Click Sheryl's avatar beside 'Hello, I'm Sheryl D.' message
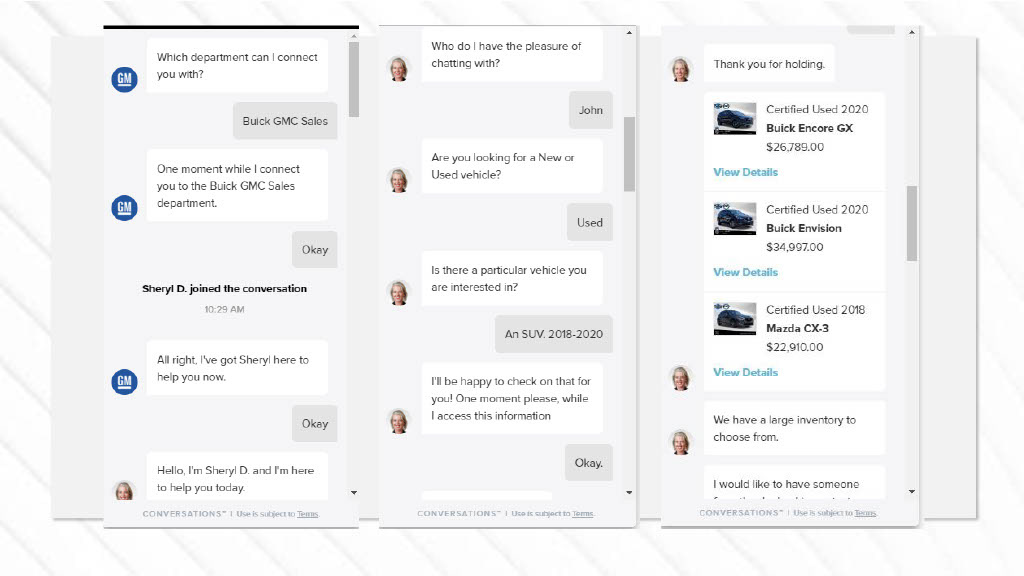 [124, 490]
